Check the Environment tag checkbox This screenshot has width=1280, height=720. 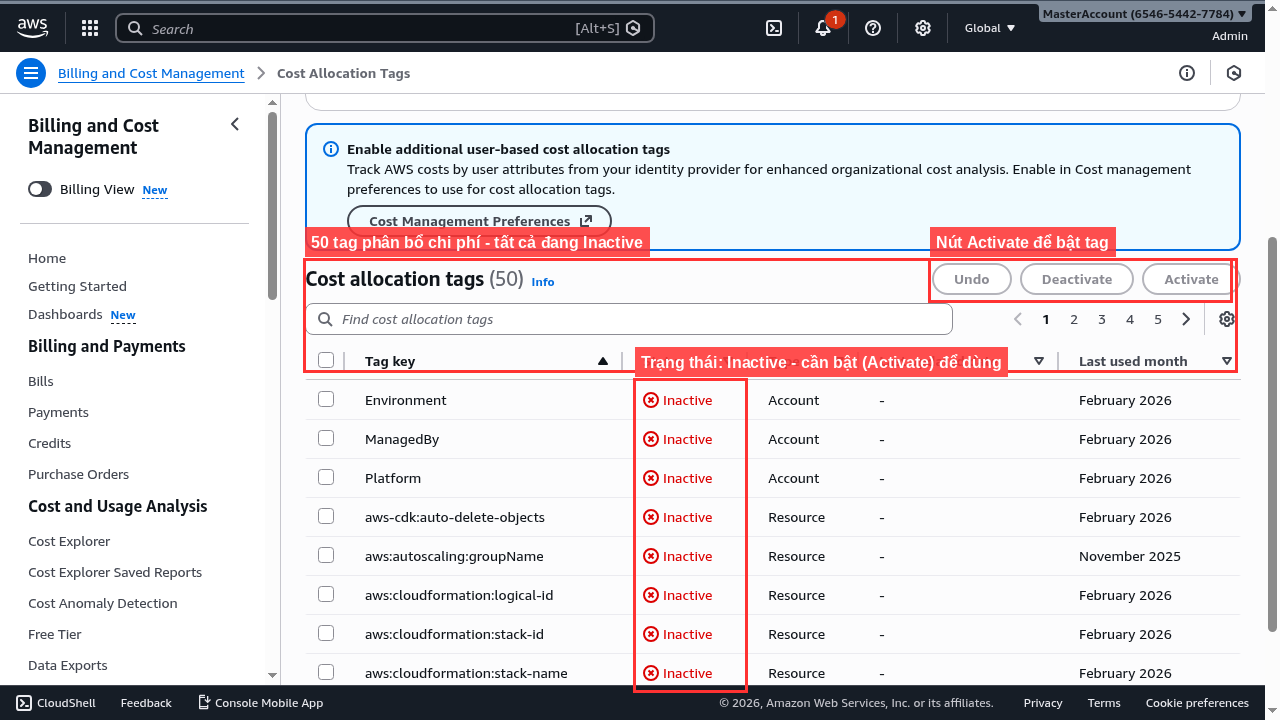tap(326, 400)
